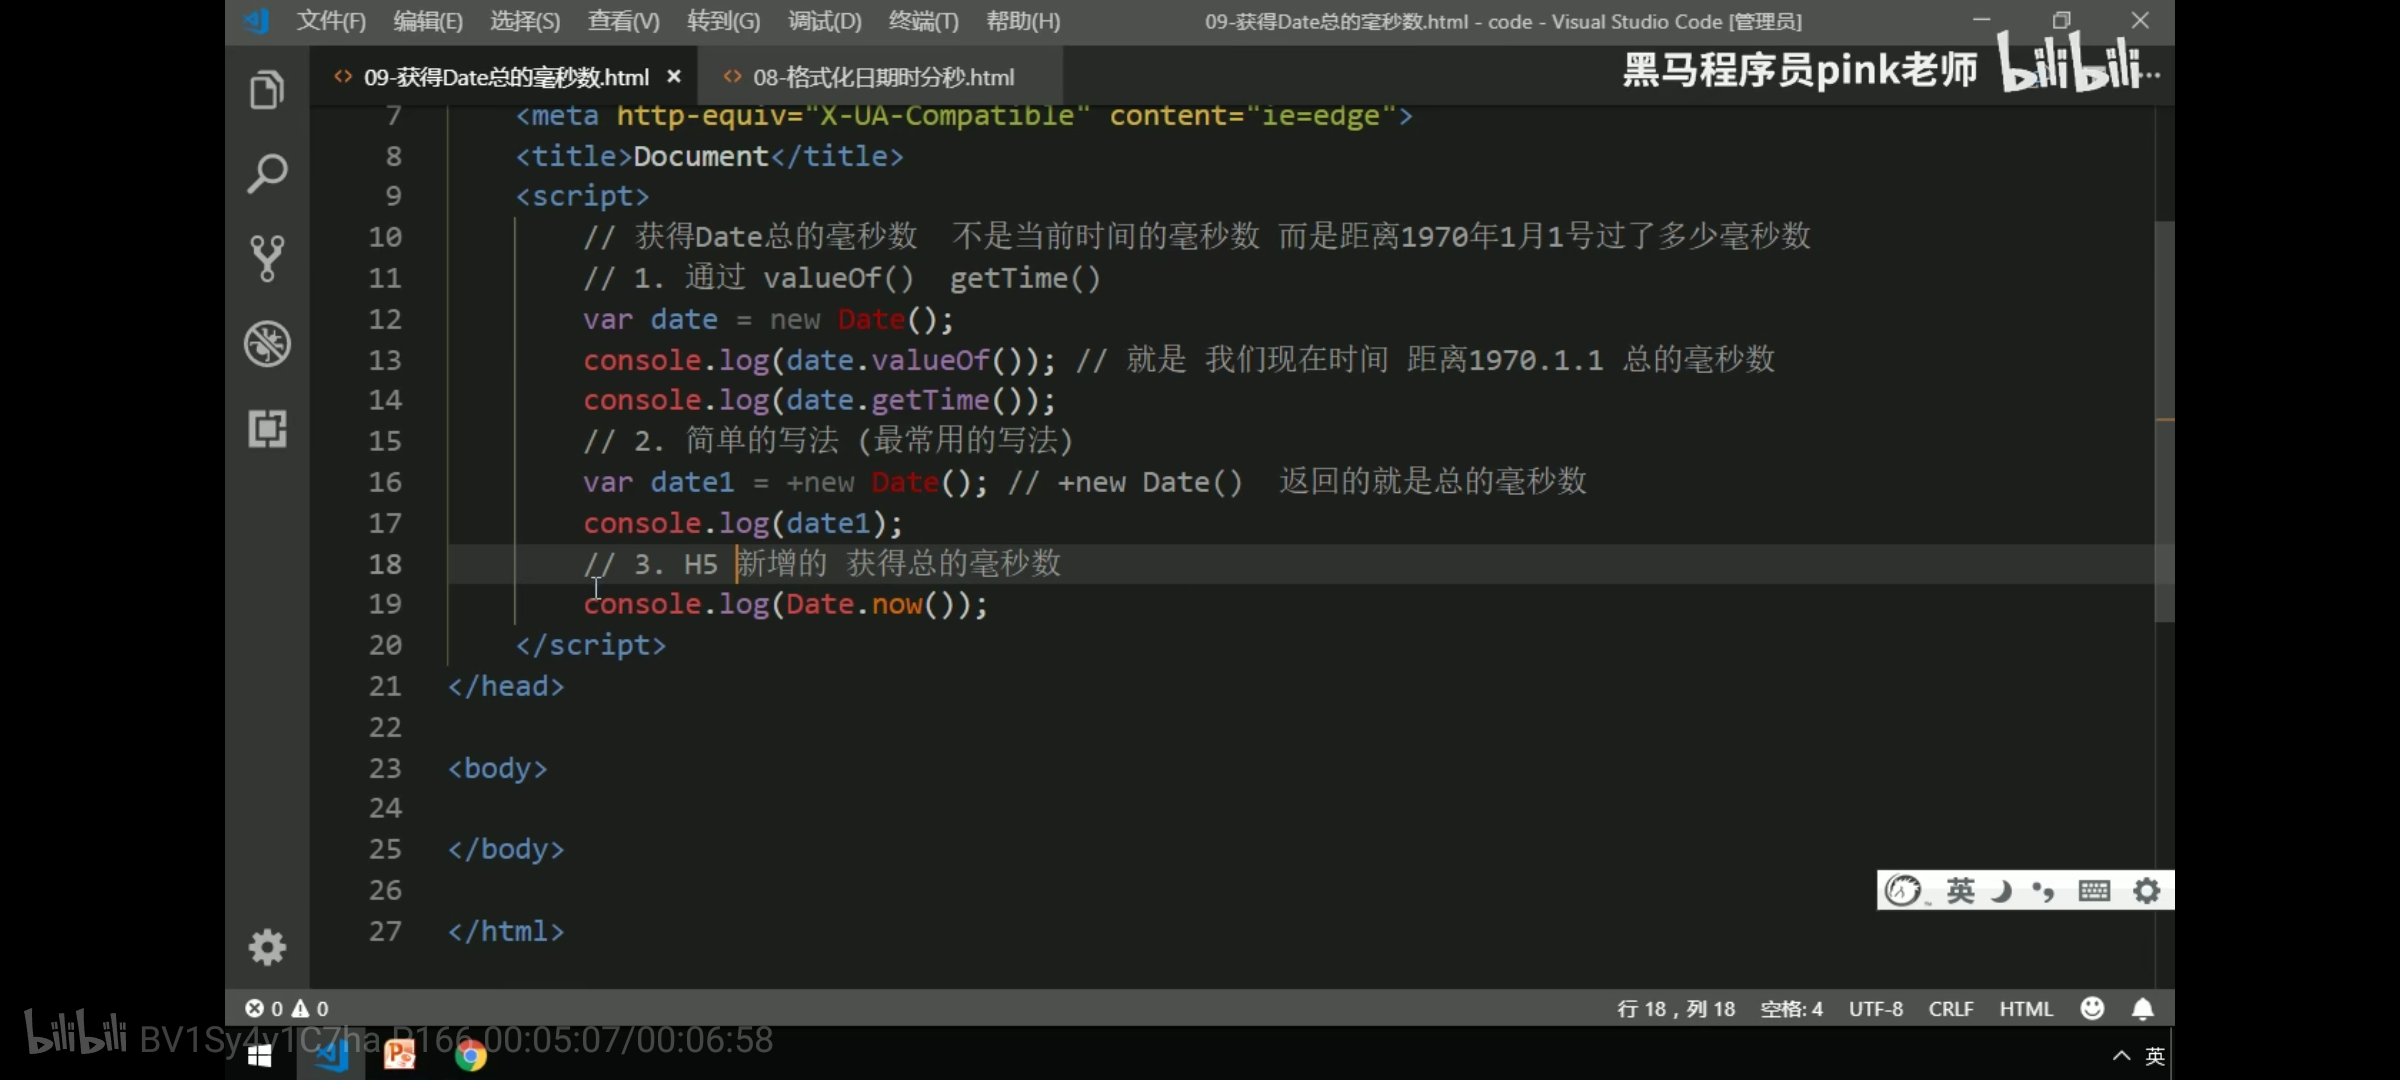Viewport: 2400px width, 1080px height.
Task: Launch Chrome from the Windows taskbar
Action: pos(470,1055)
